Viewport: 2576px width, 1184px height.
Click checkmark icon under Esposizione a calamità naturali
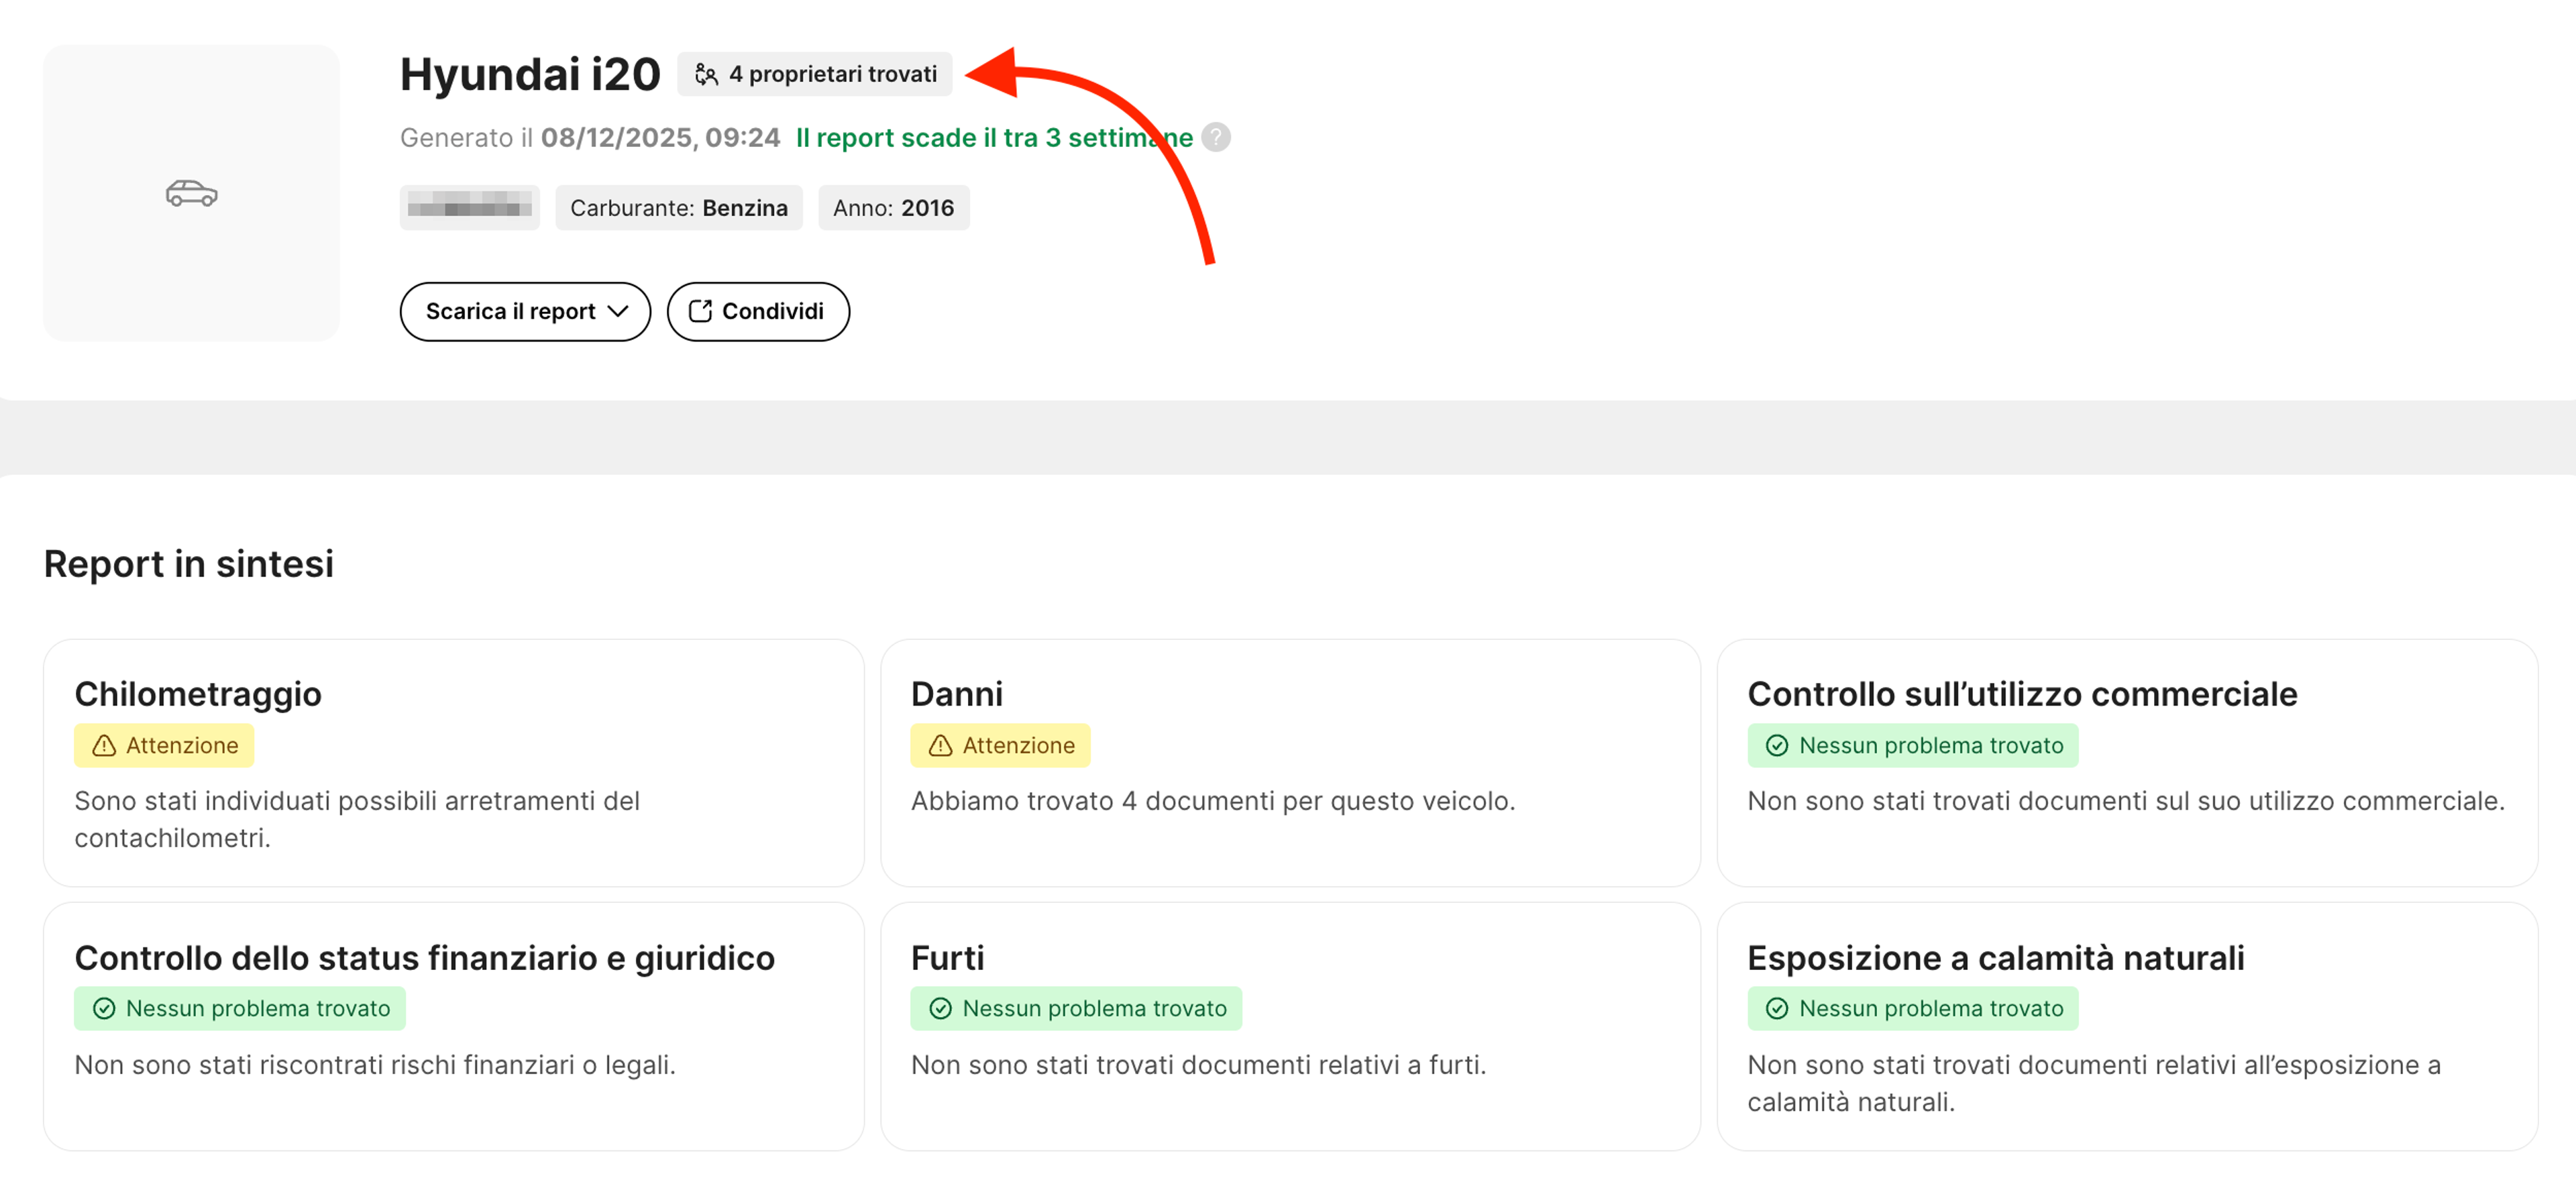pos(1776,1008)
